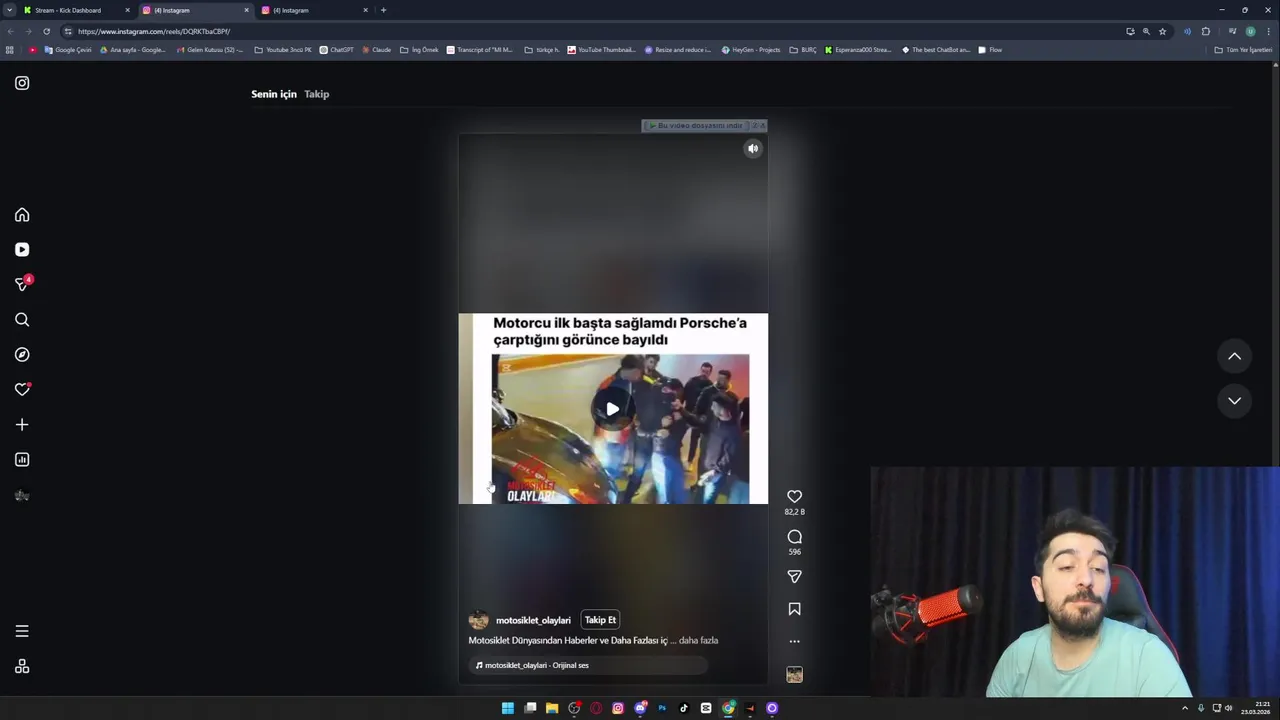Open TikTok from the taskbar
Image resolution: width=1280 pixels, height=720 pixels.
point(684,708)
